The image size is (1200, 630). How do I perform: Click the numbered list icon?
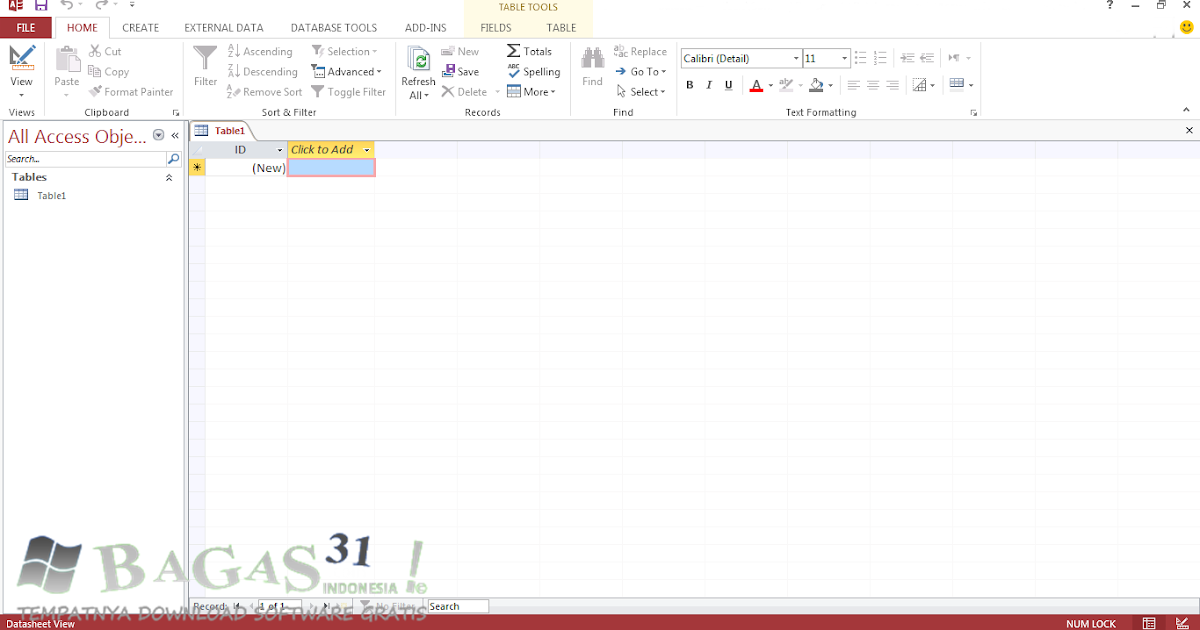click(880, 58)
